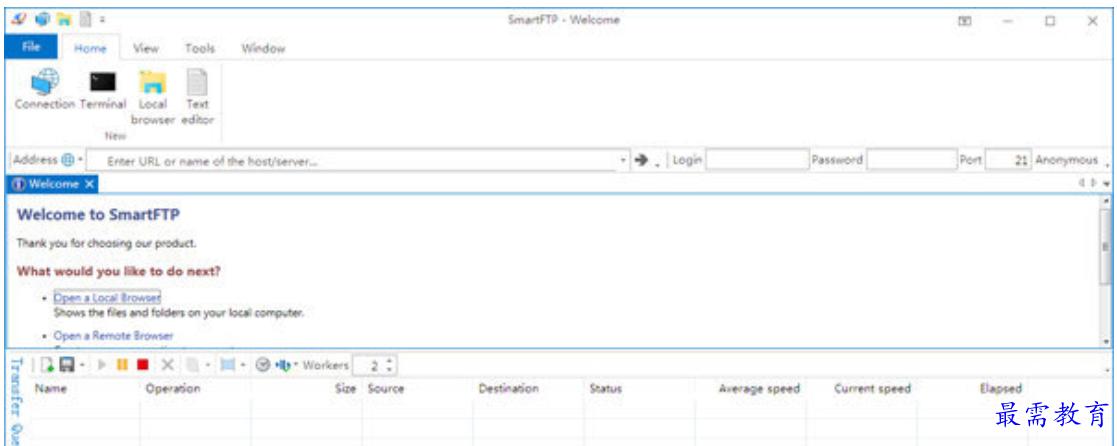Switch to the Window ribbon tab
The height and width of the screenshot is (446, 1117).
[263, 48]
